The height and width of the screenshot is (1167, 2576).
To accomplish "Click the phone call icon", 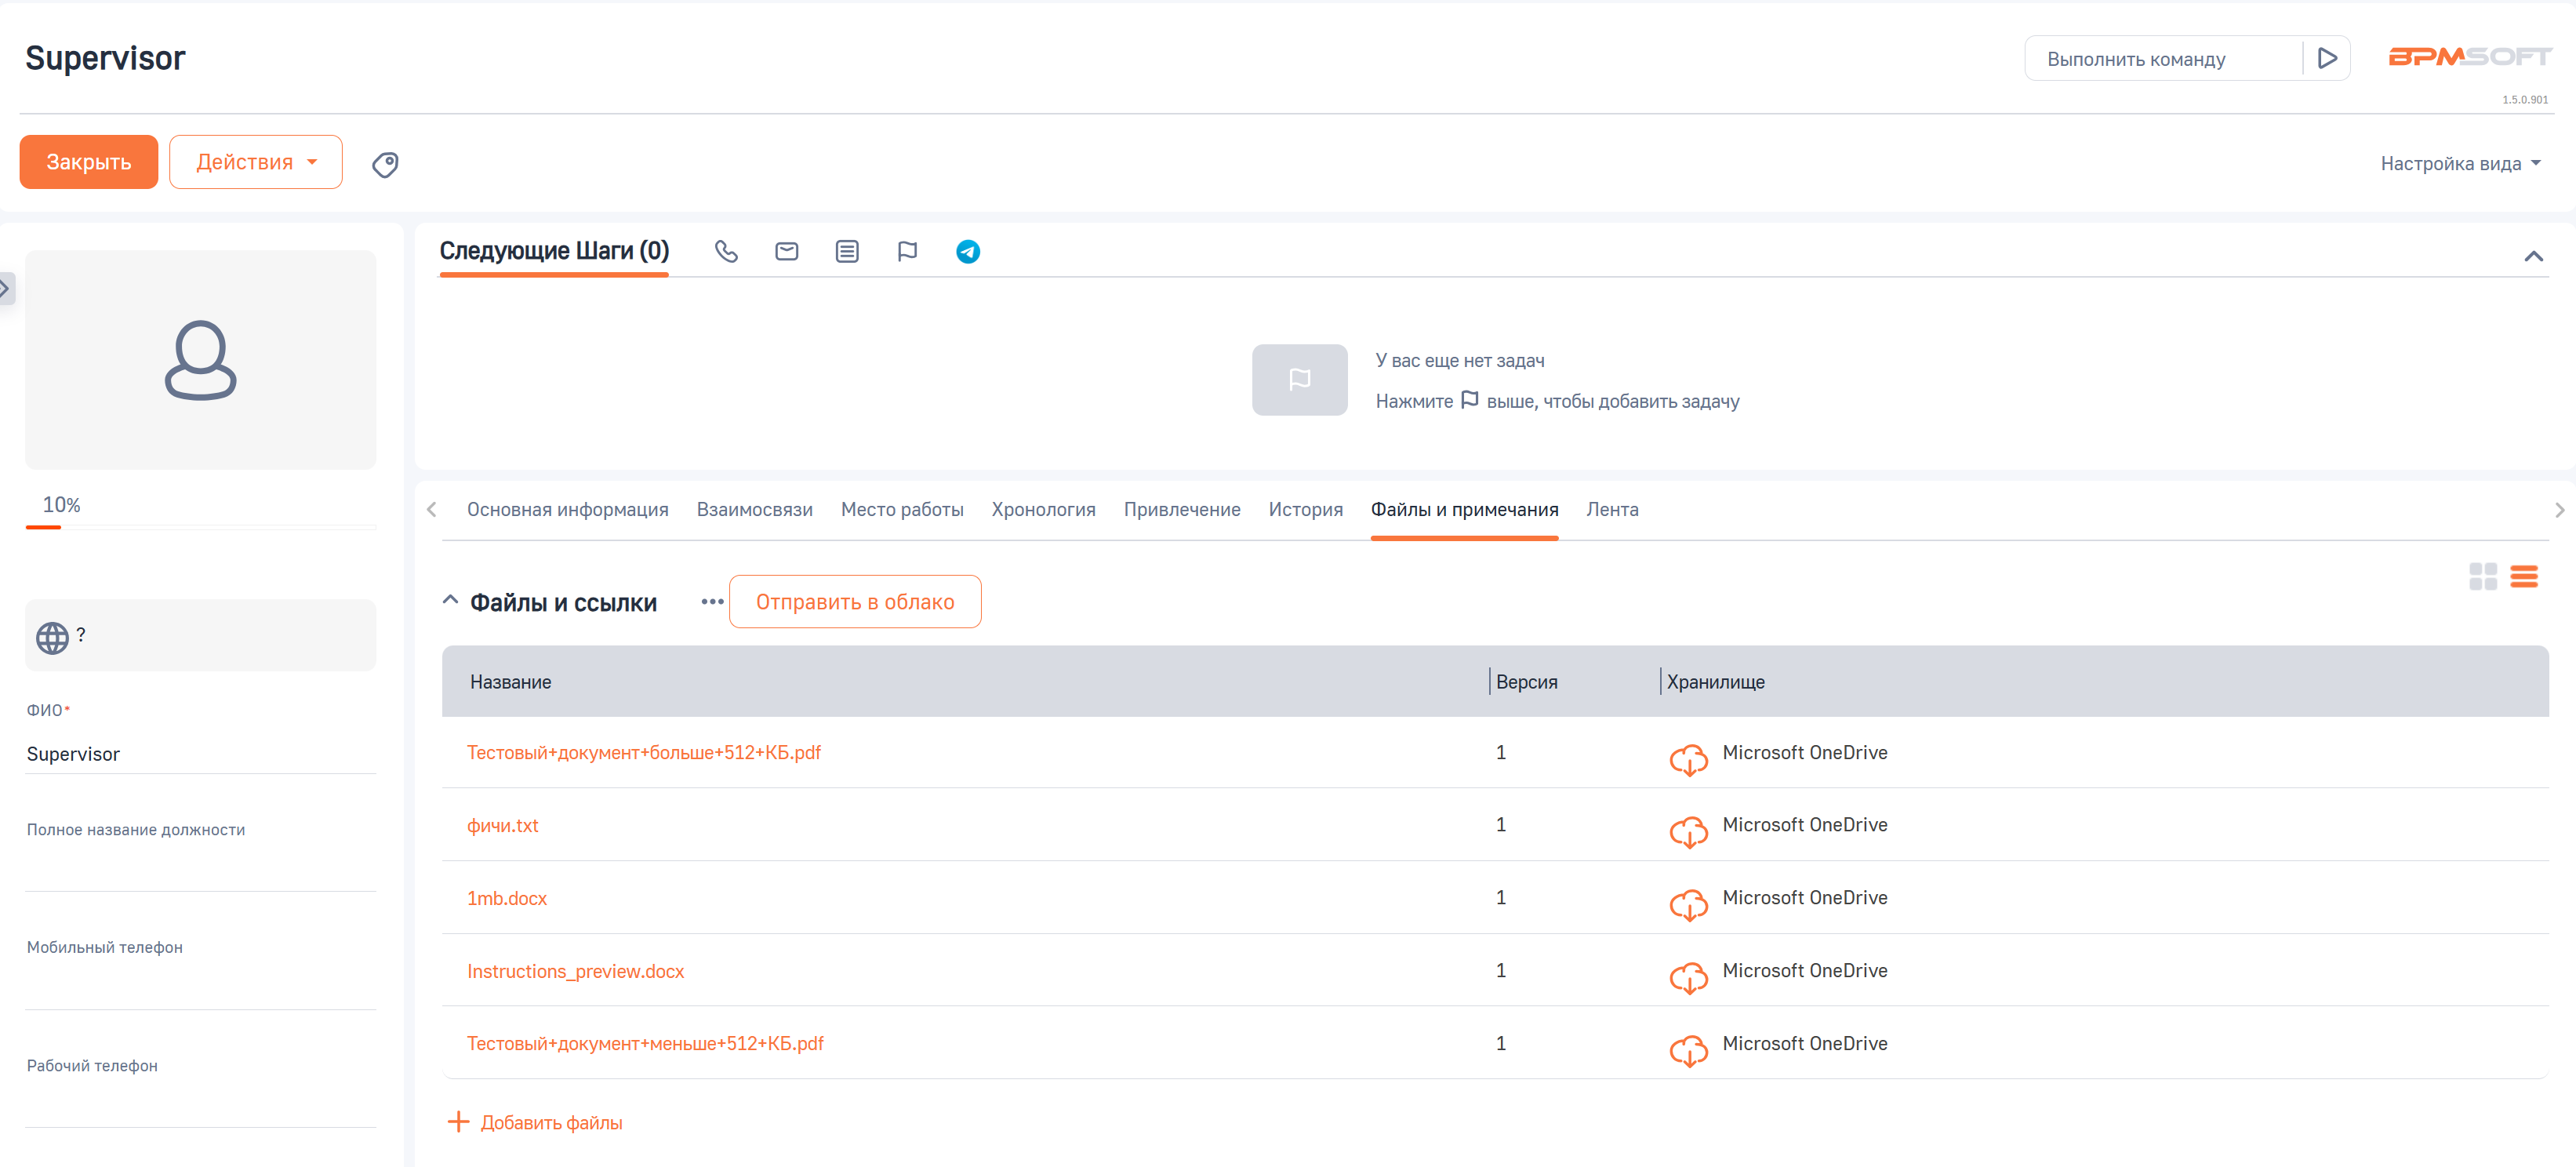I will [726, 252].
